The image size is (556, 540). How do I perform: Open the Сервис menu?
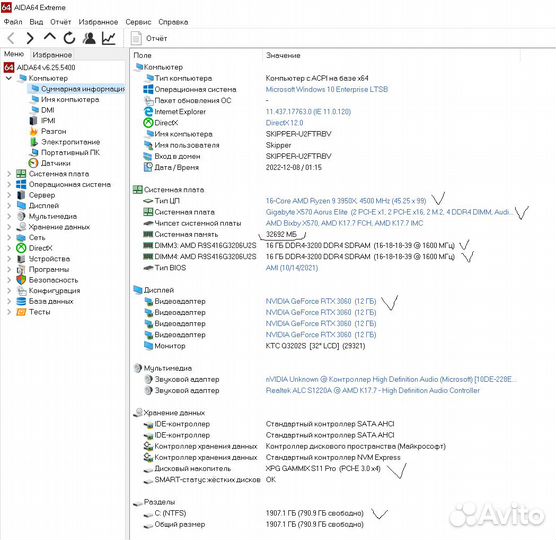point(138,22)
